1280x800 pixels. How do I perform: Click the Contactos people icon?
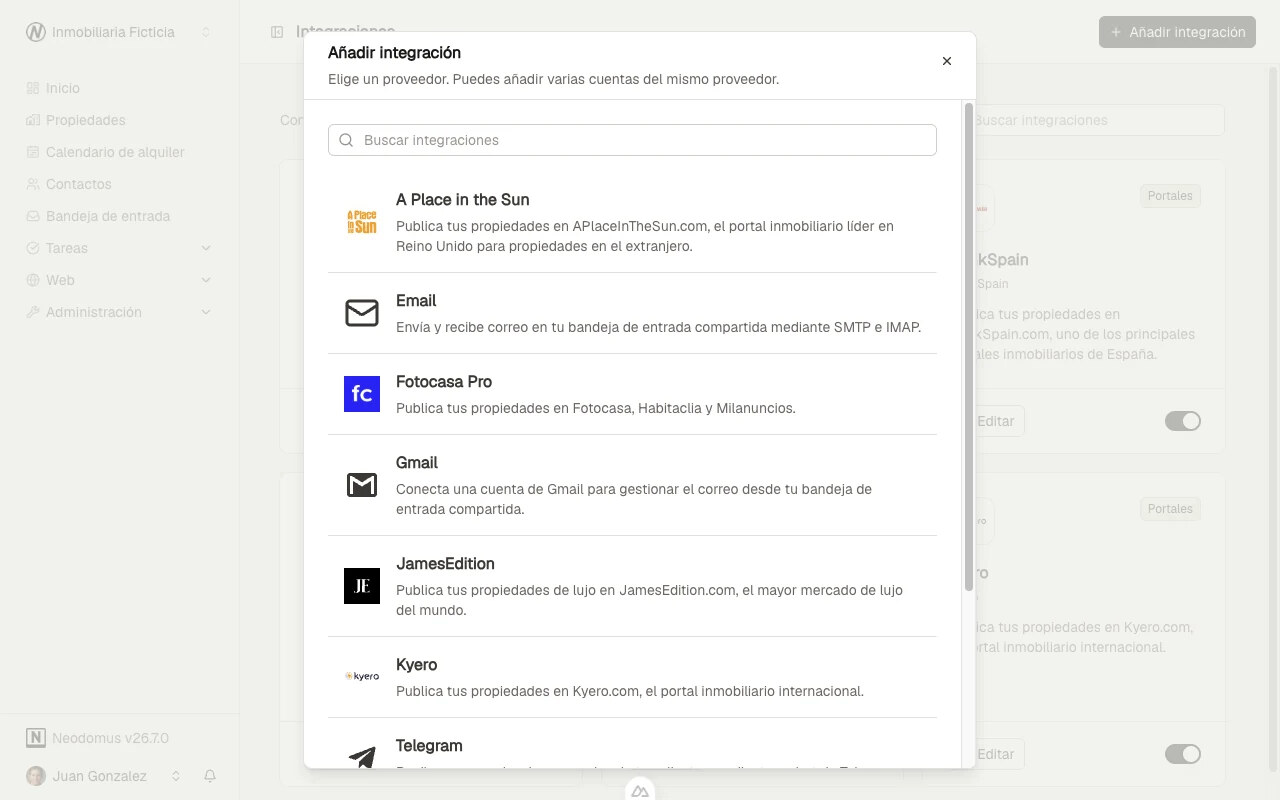click(33, 184)
